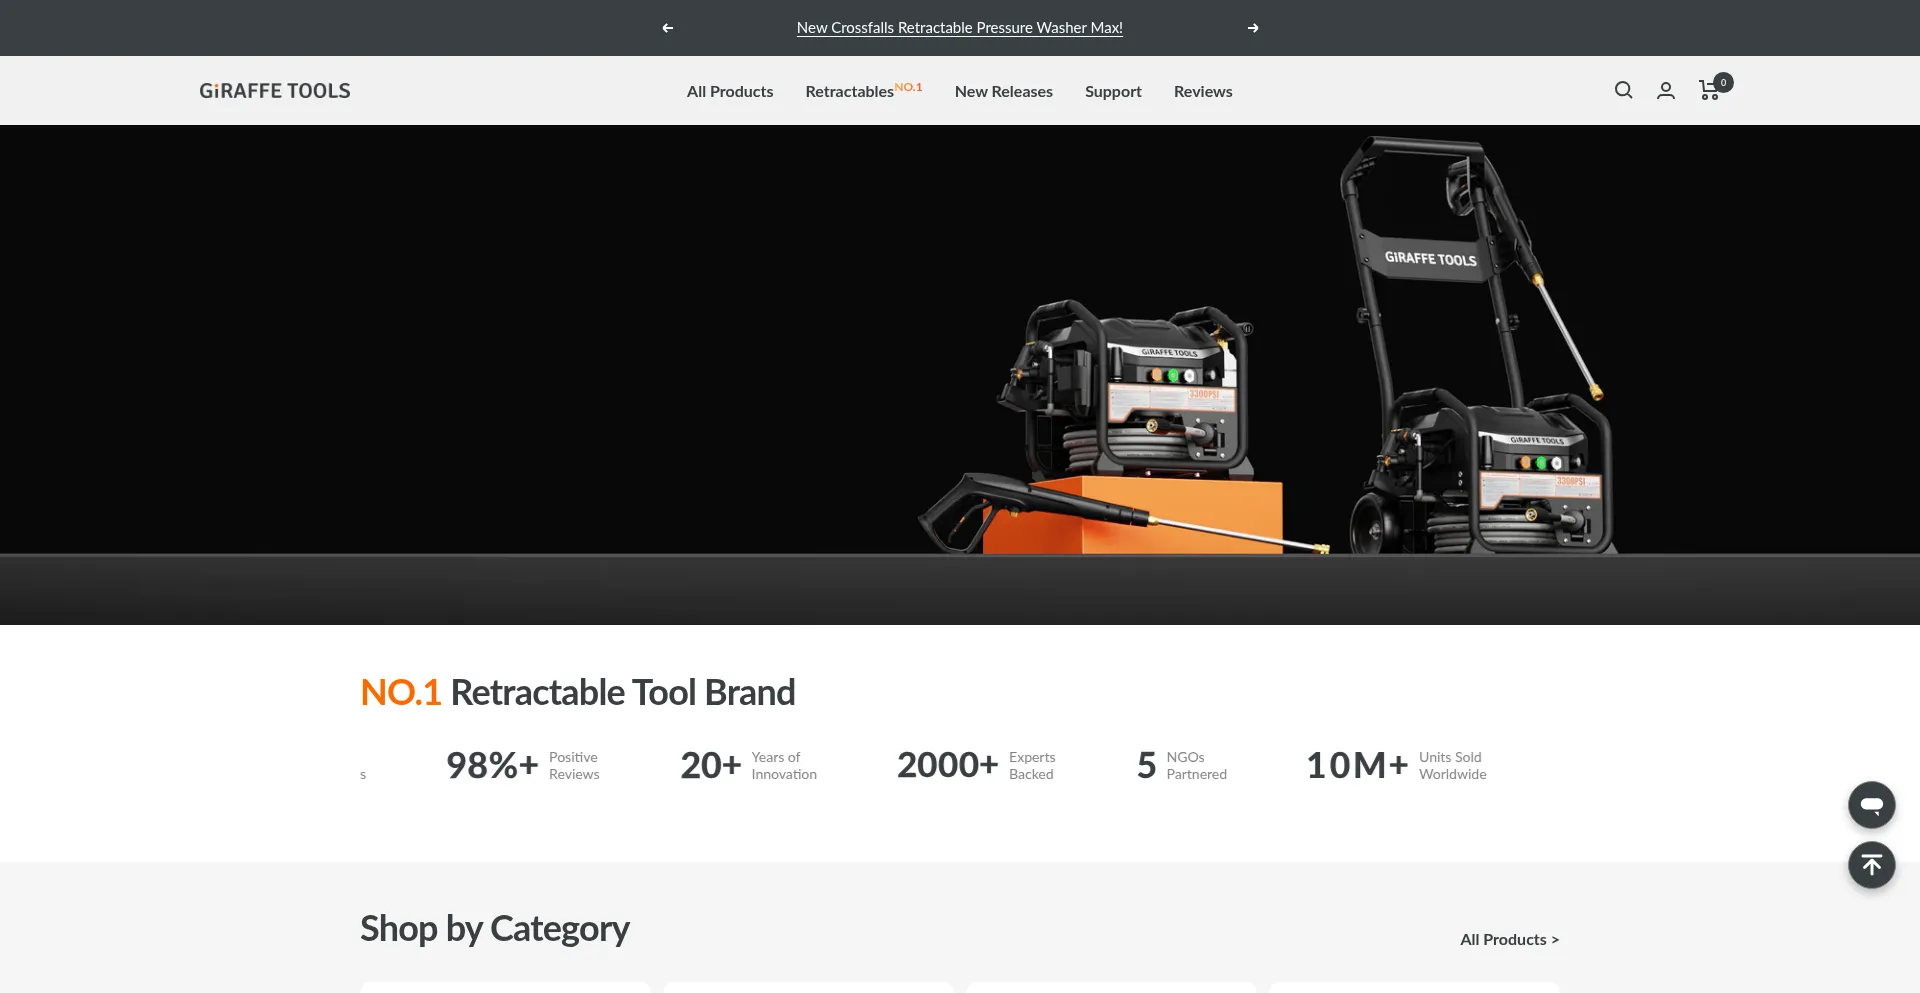Open the Crossfalls Pressure Washer Max announcement link
Viewport: 1920px width, 993px height.
point(960,28)
